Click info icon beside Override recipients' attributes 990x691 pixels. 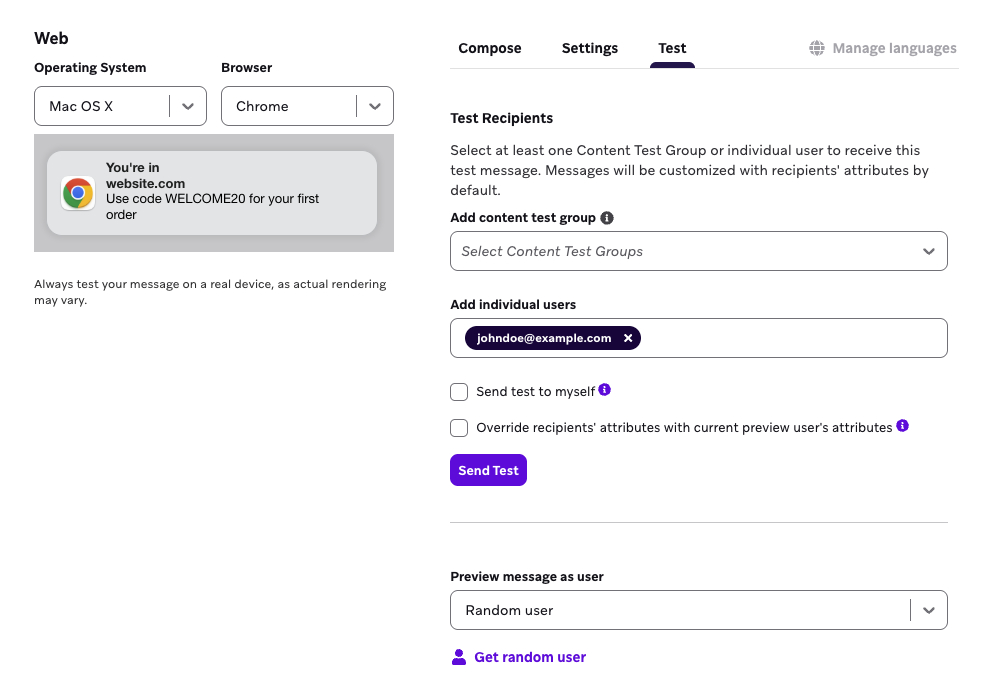(x=902, y=426)
